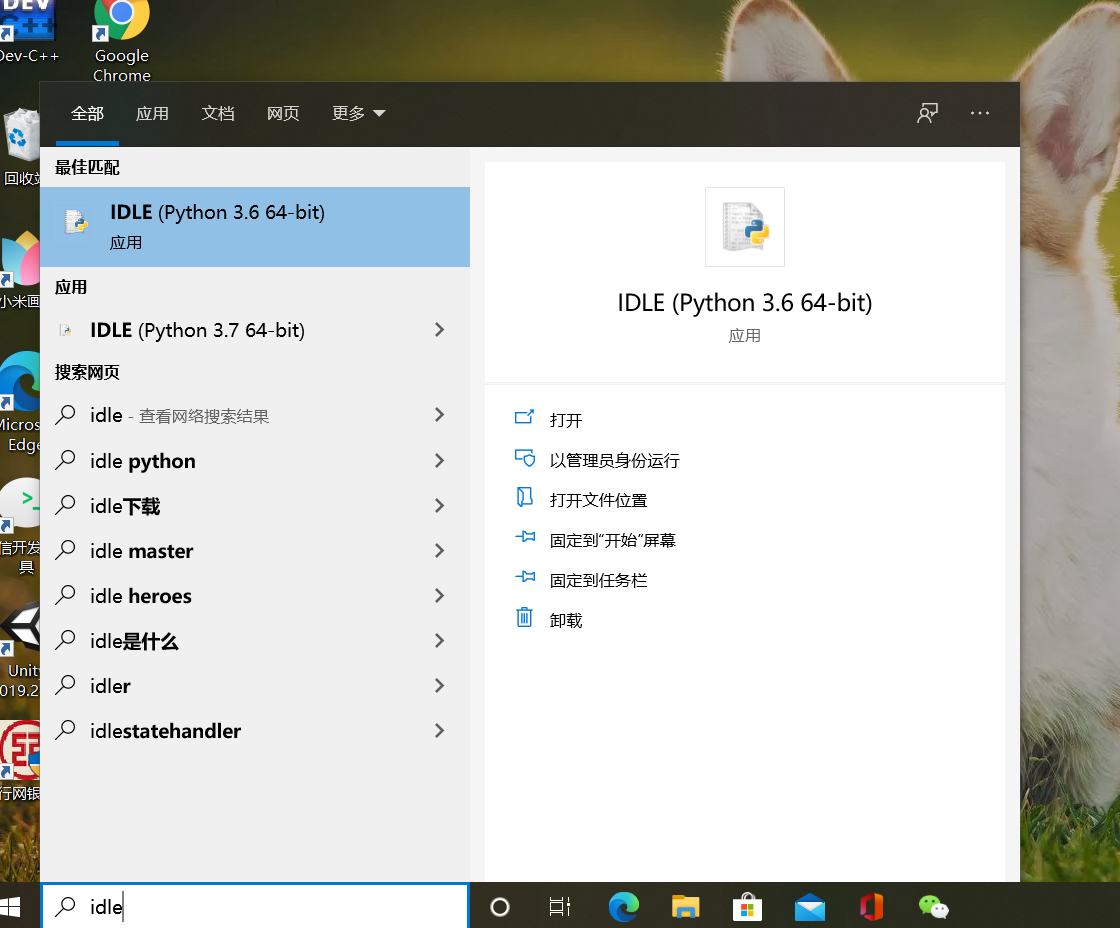Choose 固定到任务栏

599,580
